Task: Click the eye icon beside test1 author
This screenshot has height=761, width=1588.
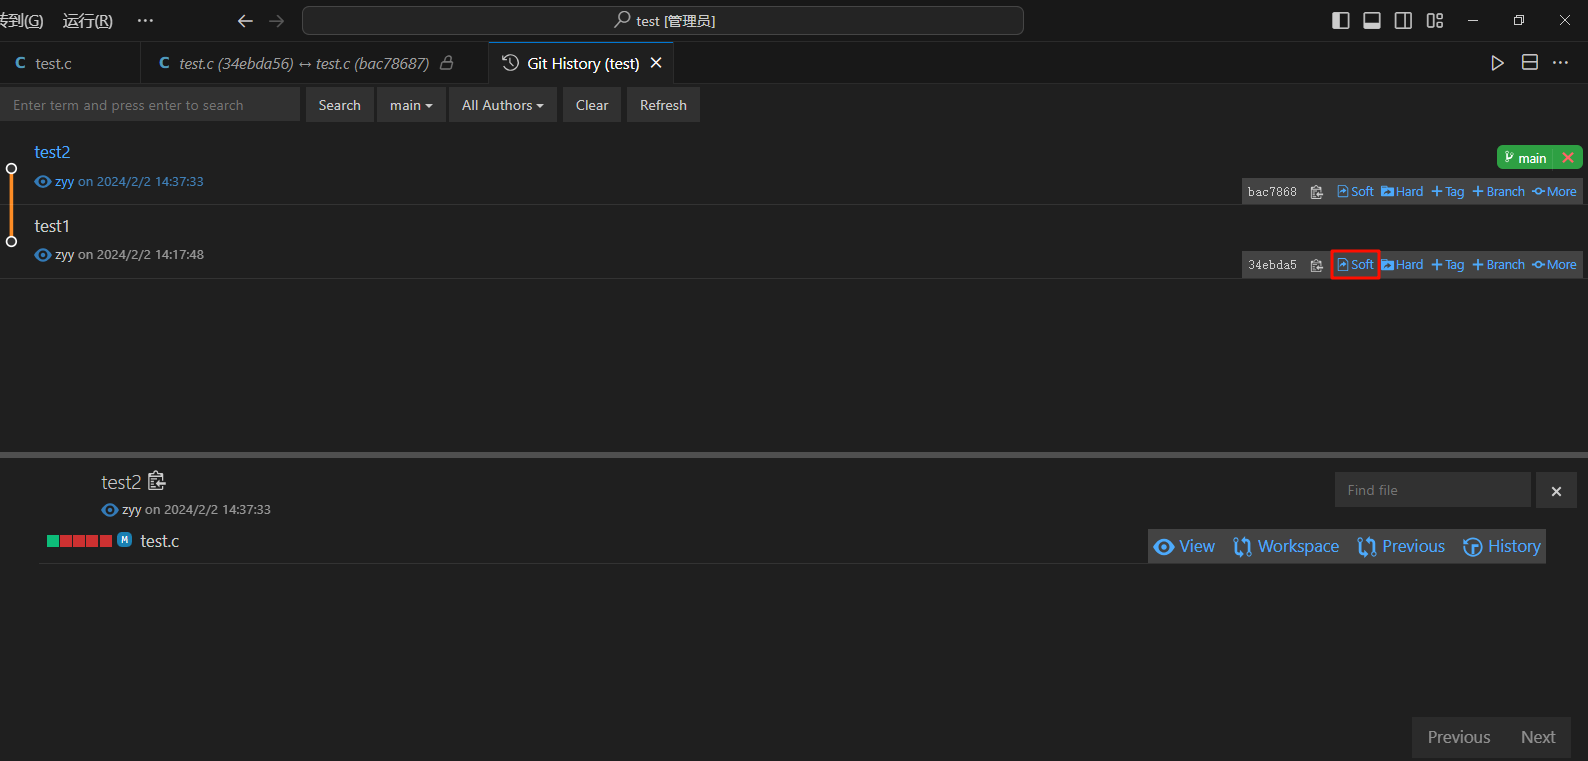Action: (x=43, y=255)
